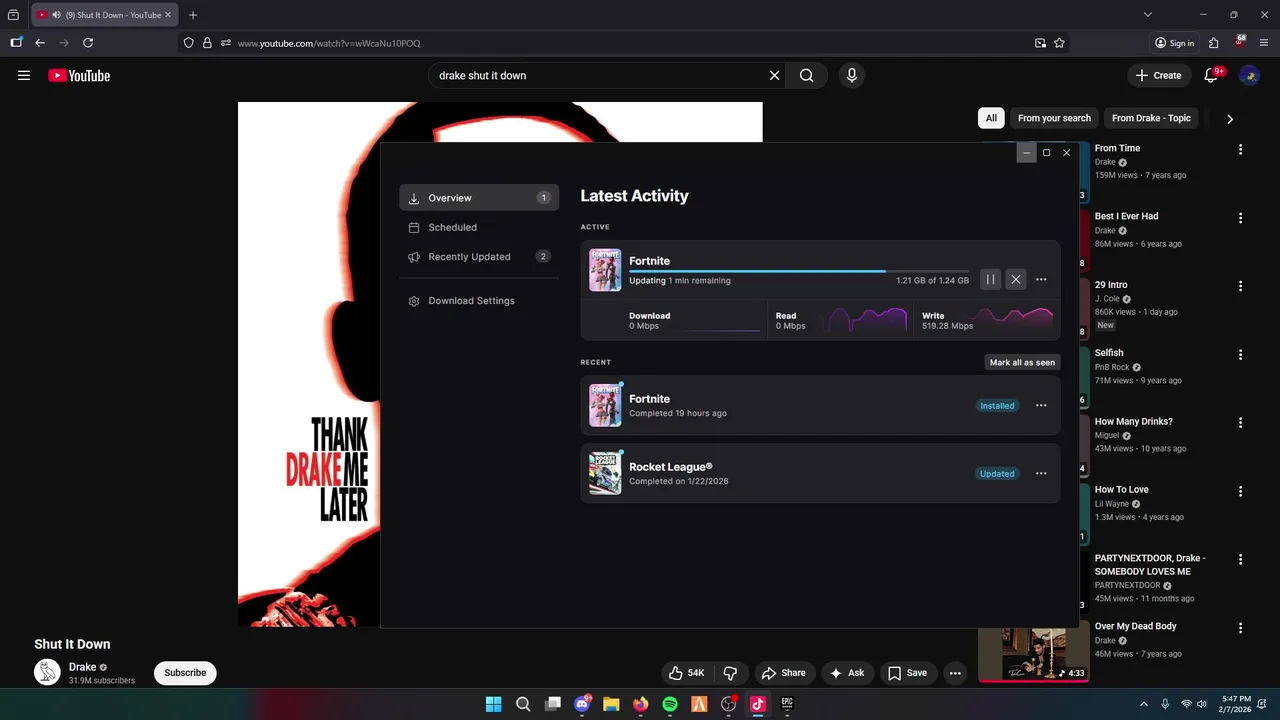Open the 29 Intro video by J. Cole
Viewport: 1280px width, 720px height.
pos(1111,285)
